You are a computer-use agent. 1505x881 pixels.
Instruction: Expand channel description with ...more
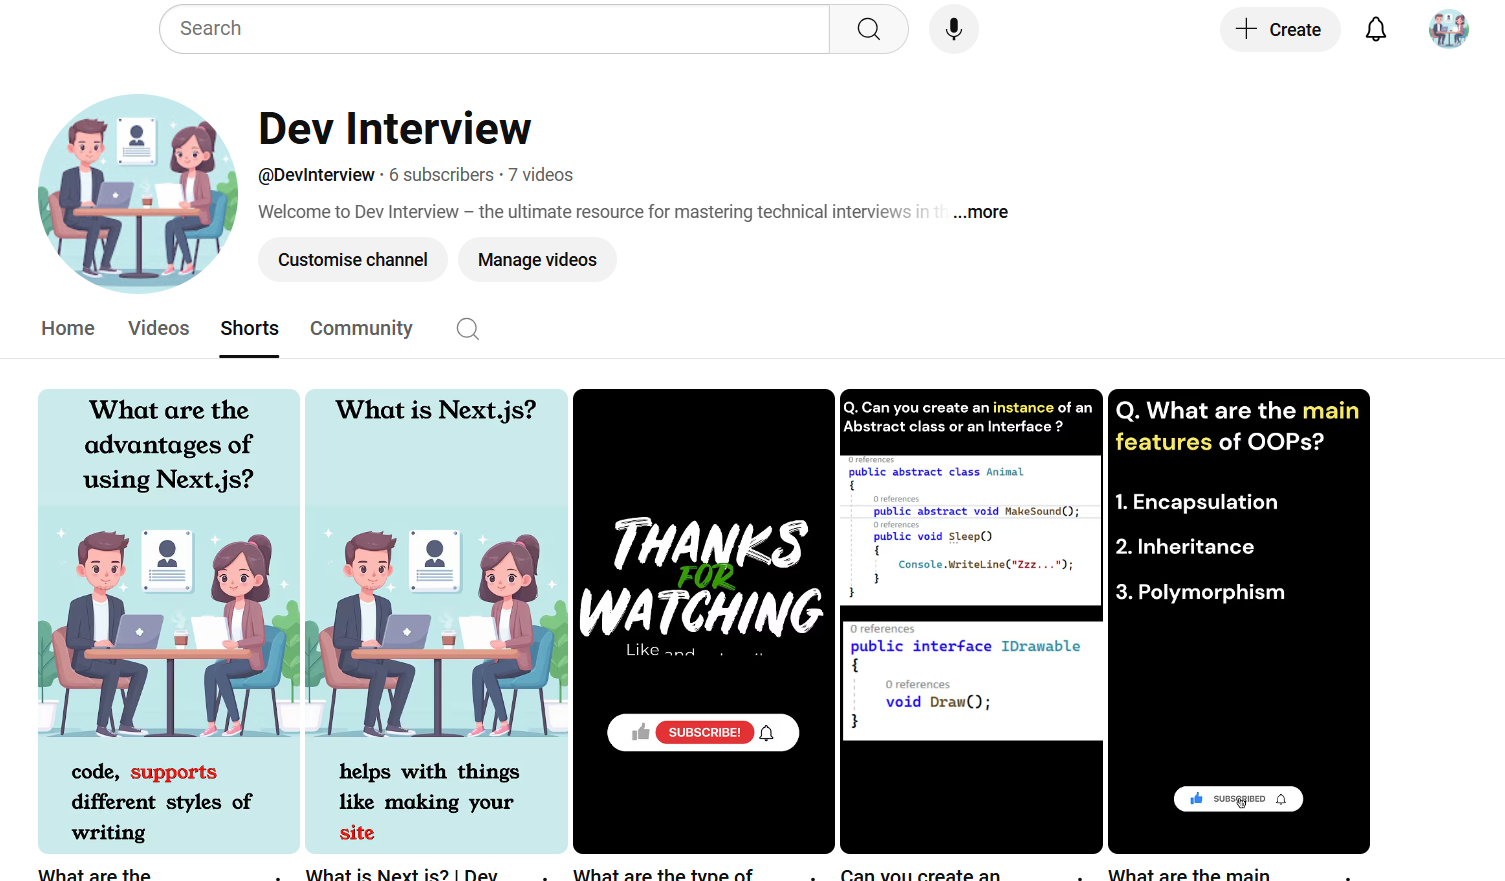click(980, 212)
